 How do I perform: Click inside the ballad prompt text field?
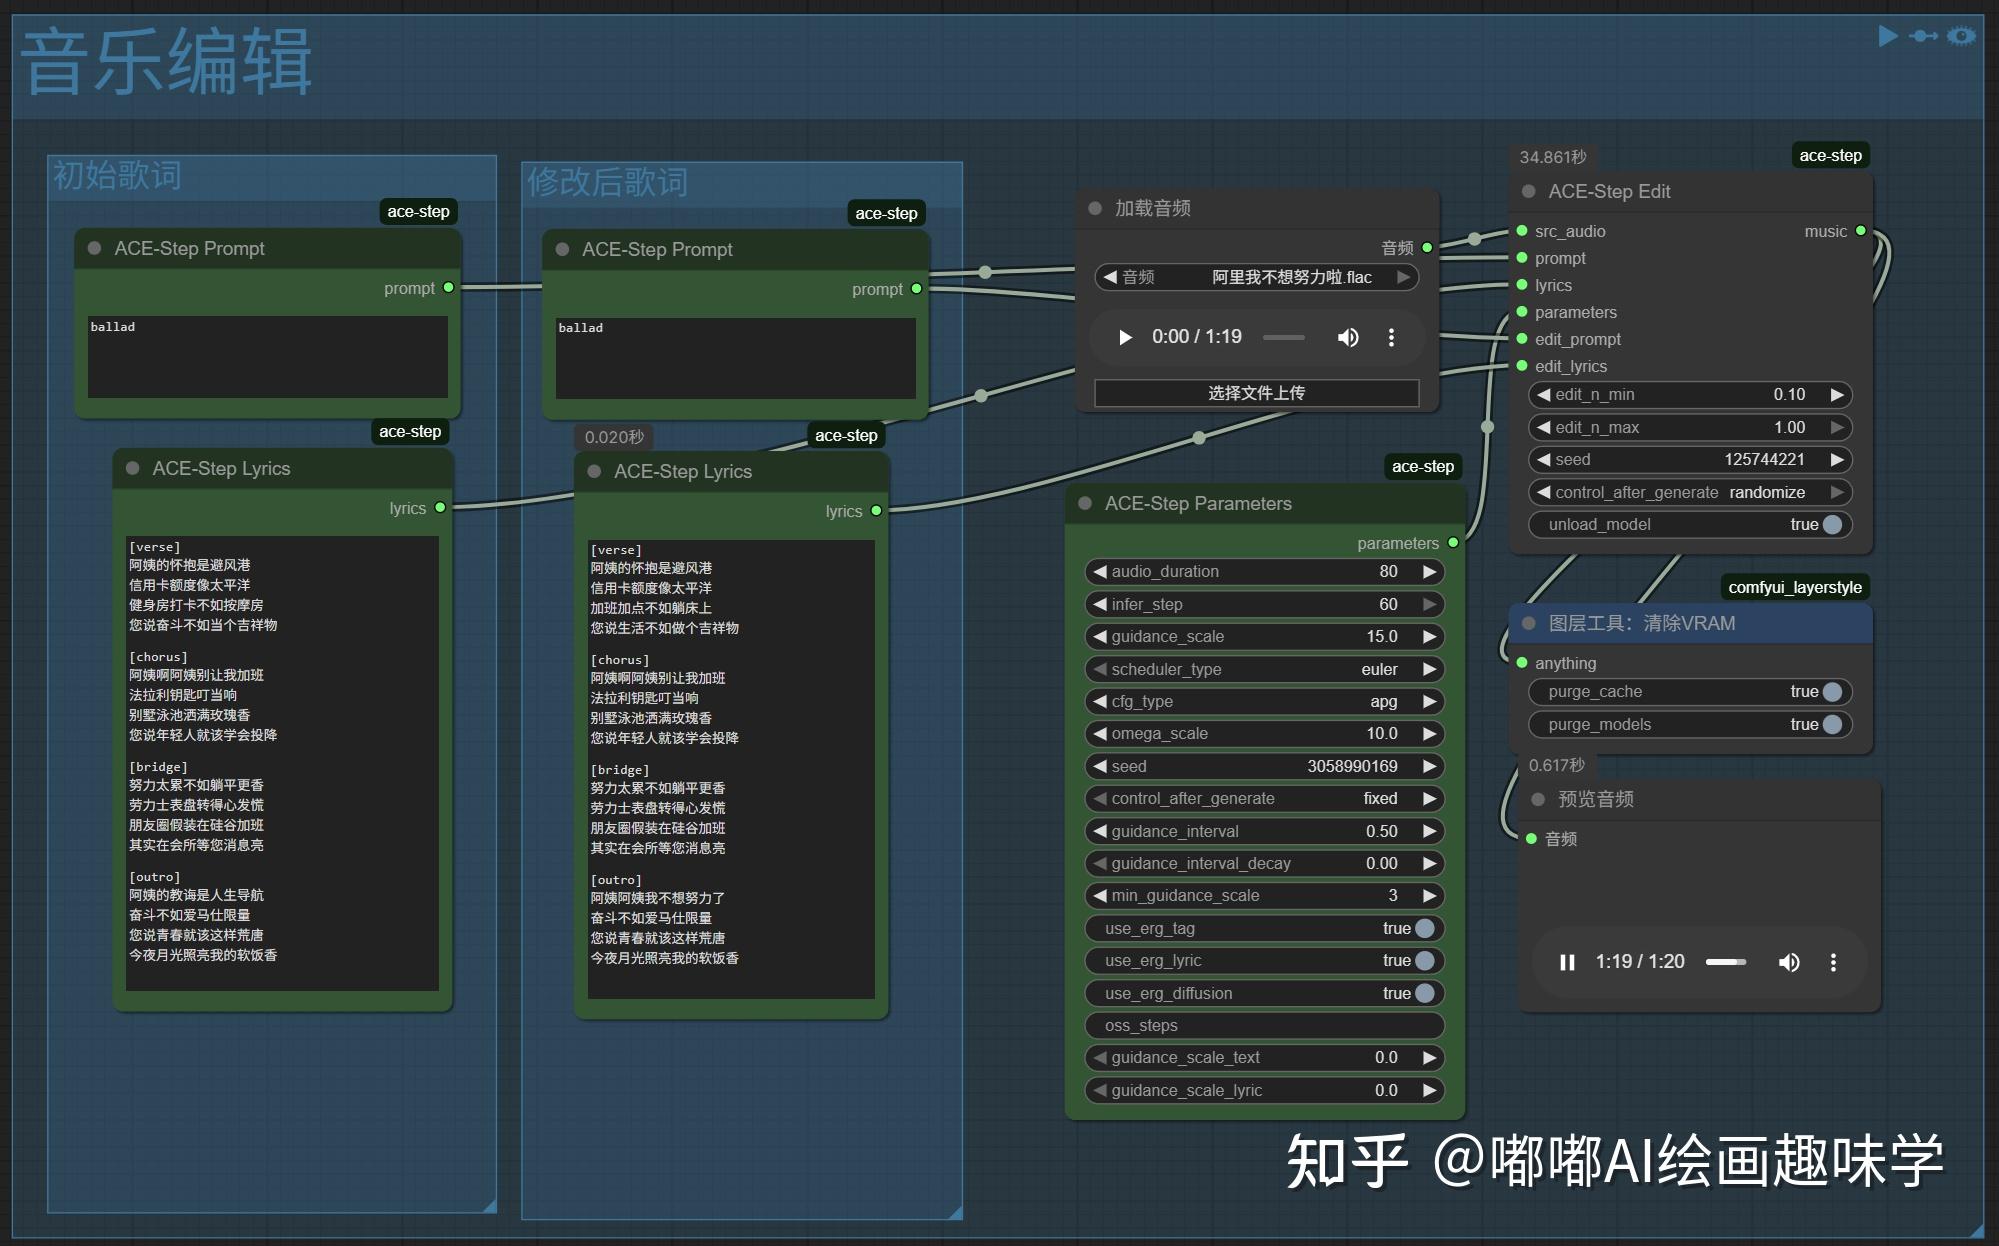click(267, 358)
